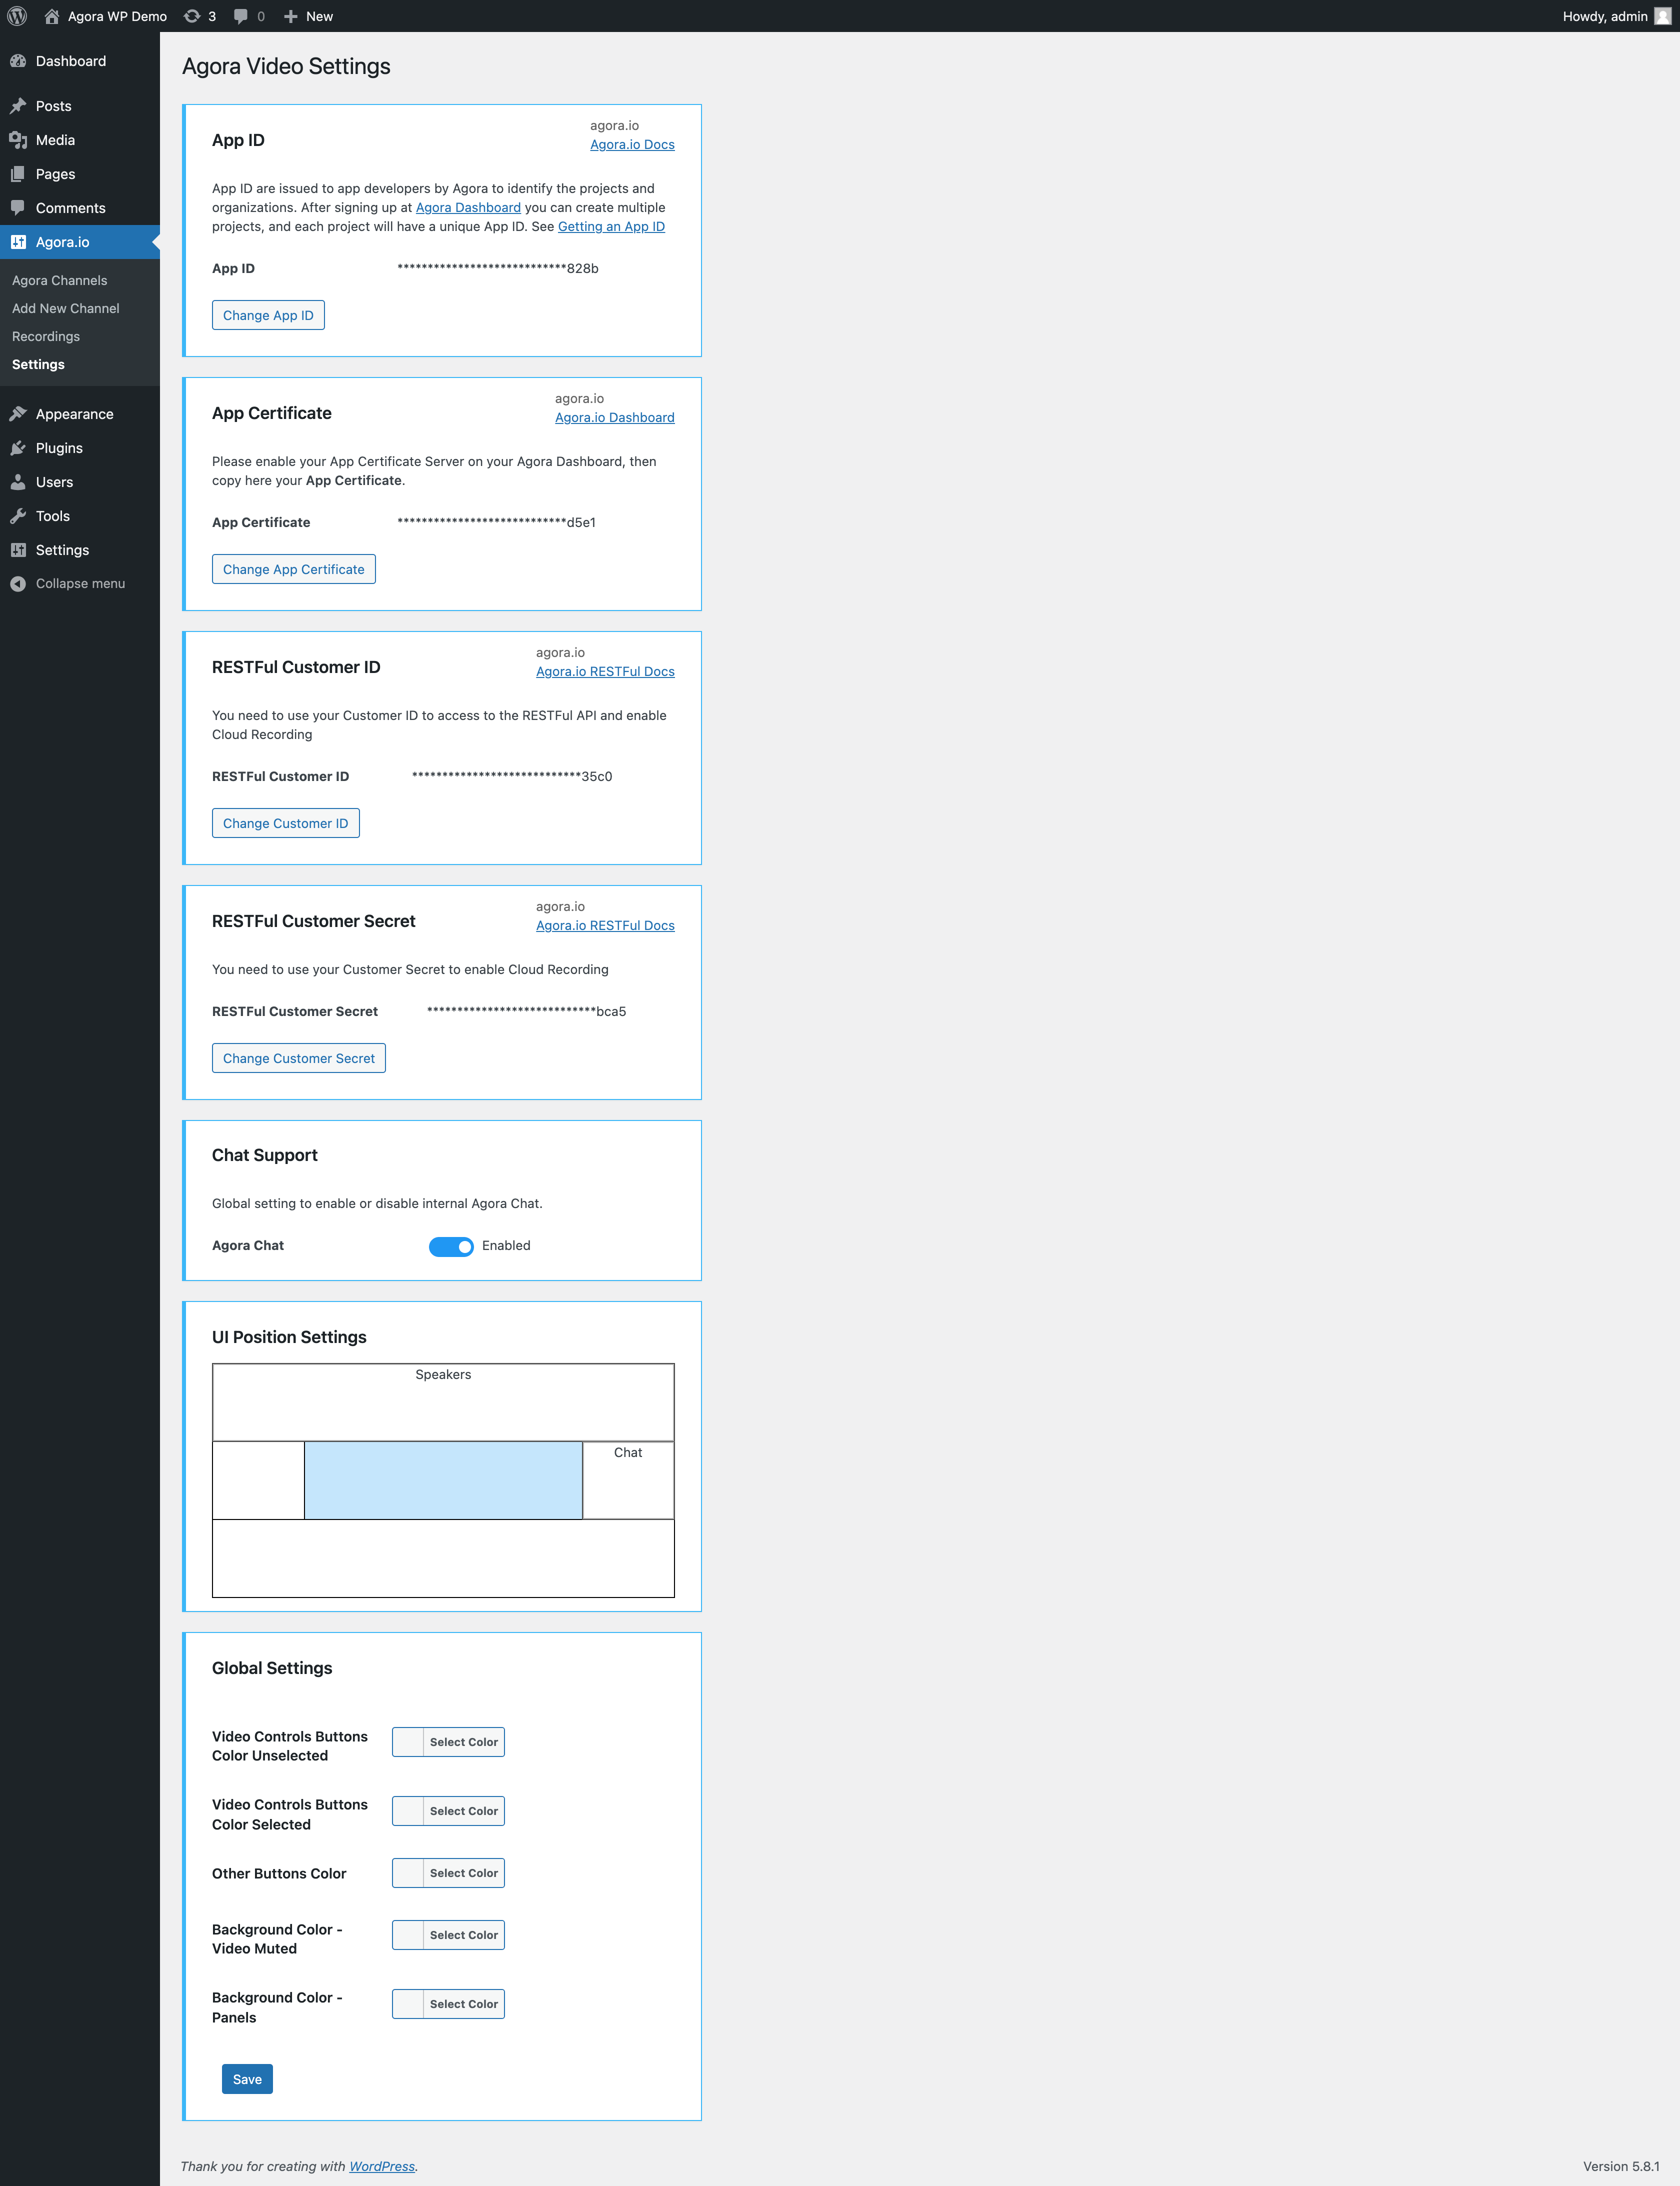Open Agora.io RESTFul Docs link in Customer ID
Screen dimensions: 1680x2186
(605, 672)
